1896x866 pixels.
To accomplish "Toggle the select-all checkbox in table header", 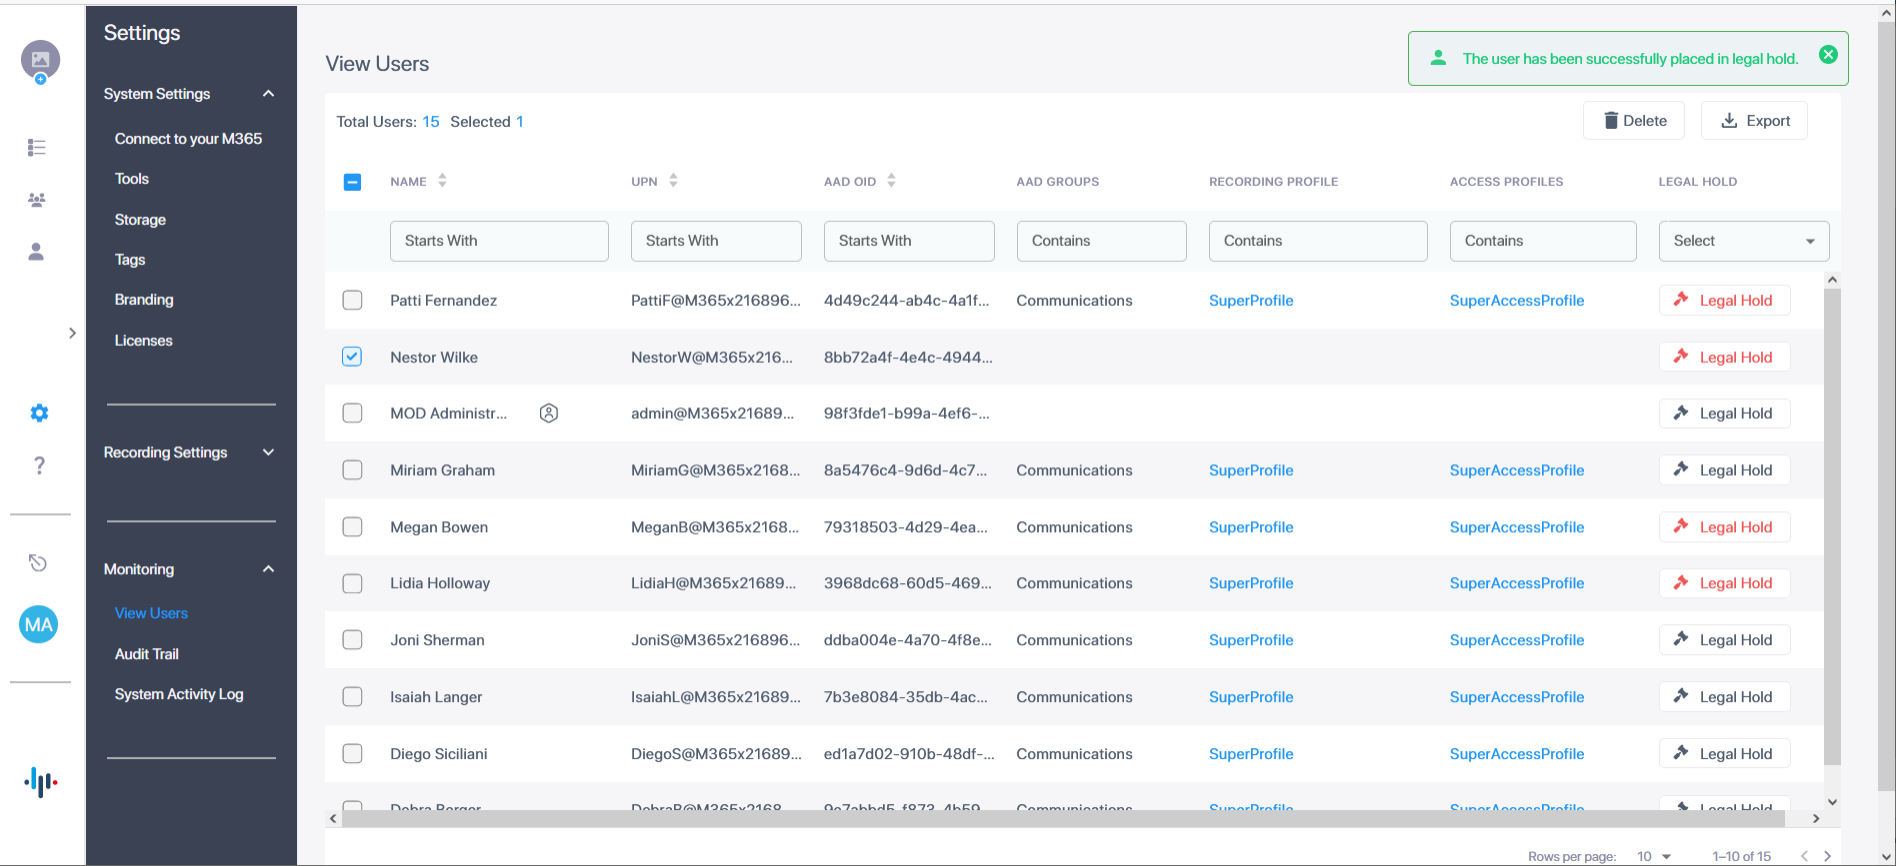I will click(352, 182).
